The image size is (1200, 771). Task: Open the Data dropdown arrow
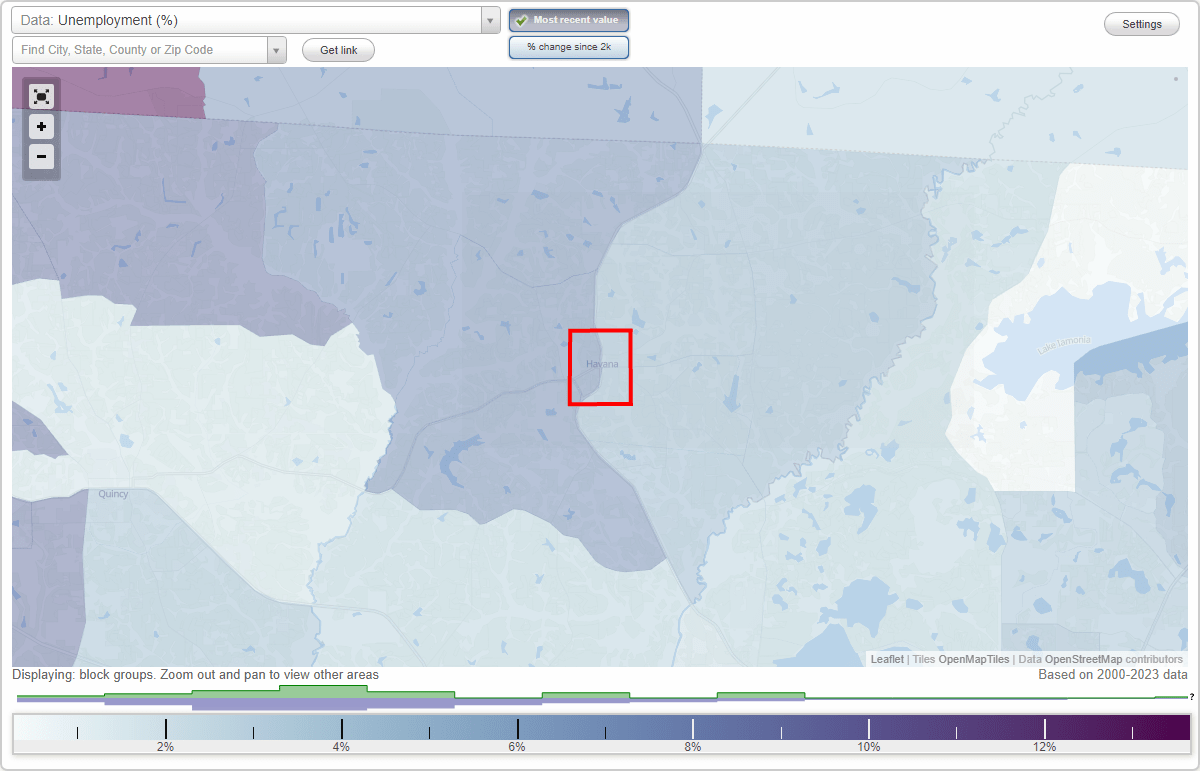coord(490,20)
